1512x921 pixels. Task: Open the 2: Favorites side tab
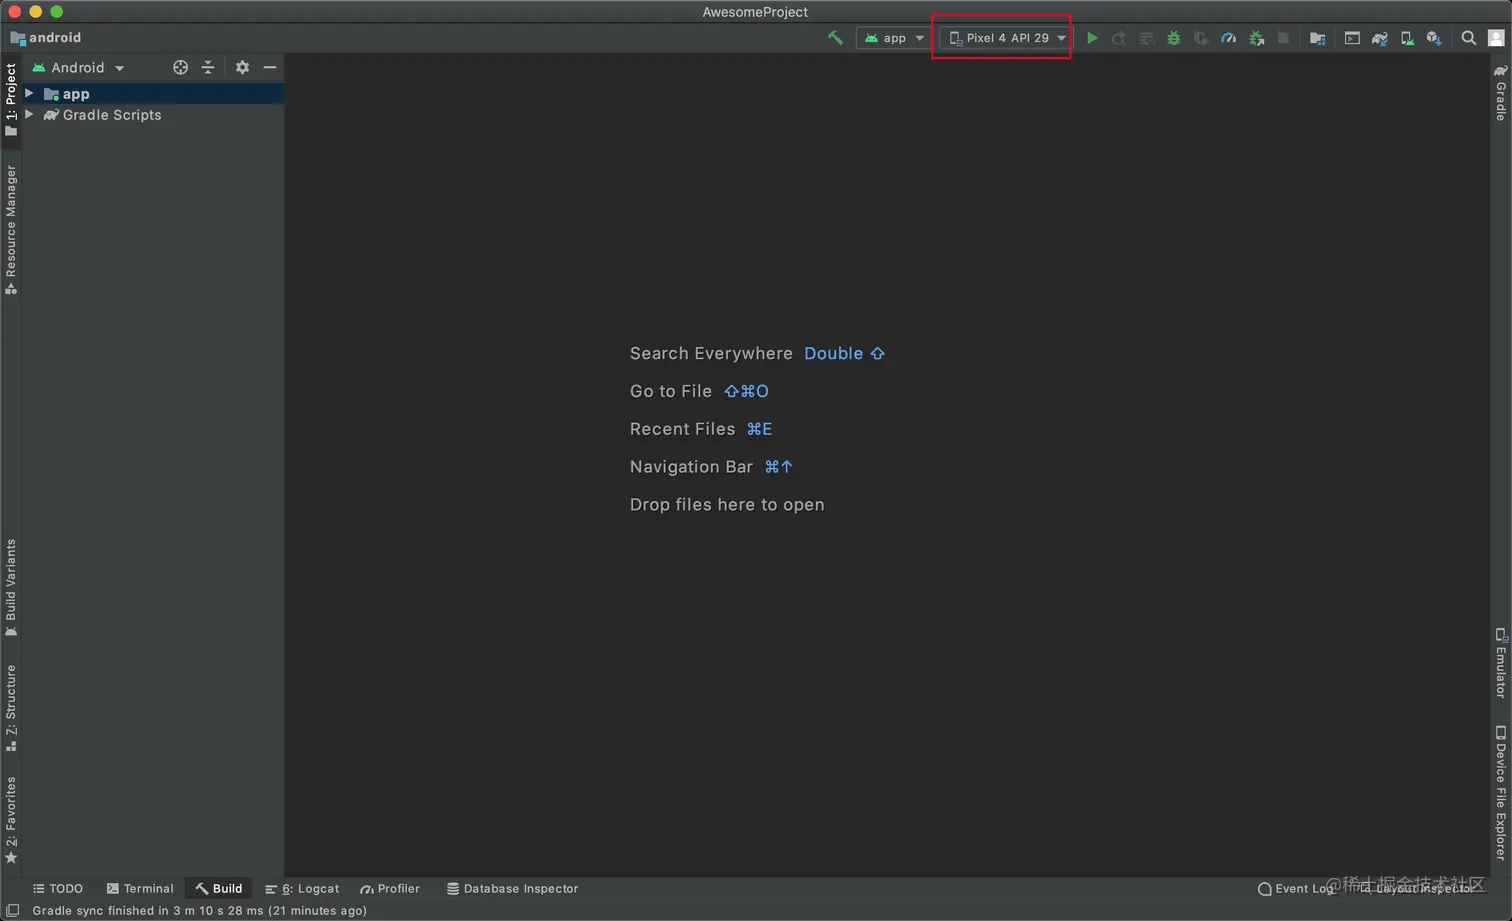pos(11,820)
